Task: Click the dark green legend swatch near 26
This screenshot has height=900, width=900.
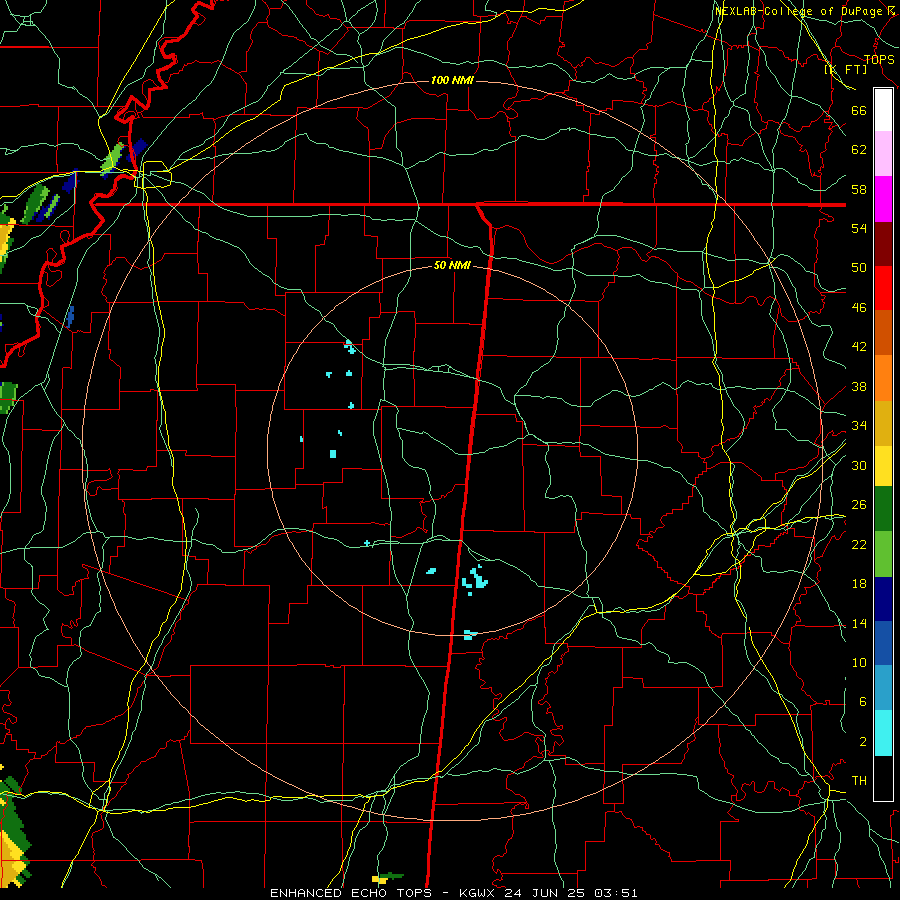Action: point(883,509)
